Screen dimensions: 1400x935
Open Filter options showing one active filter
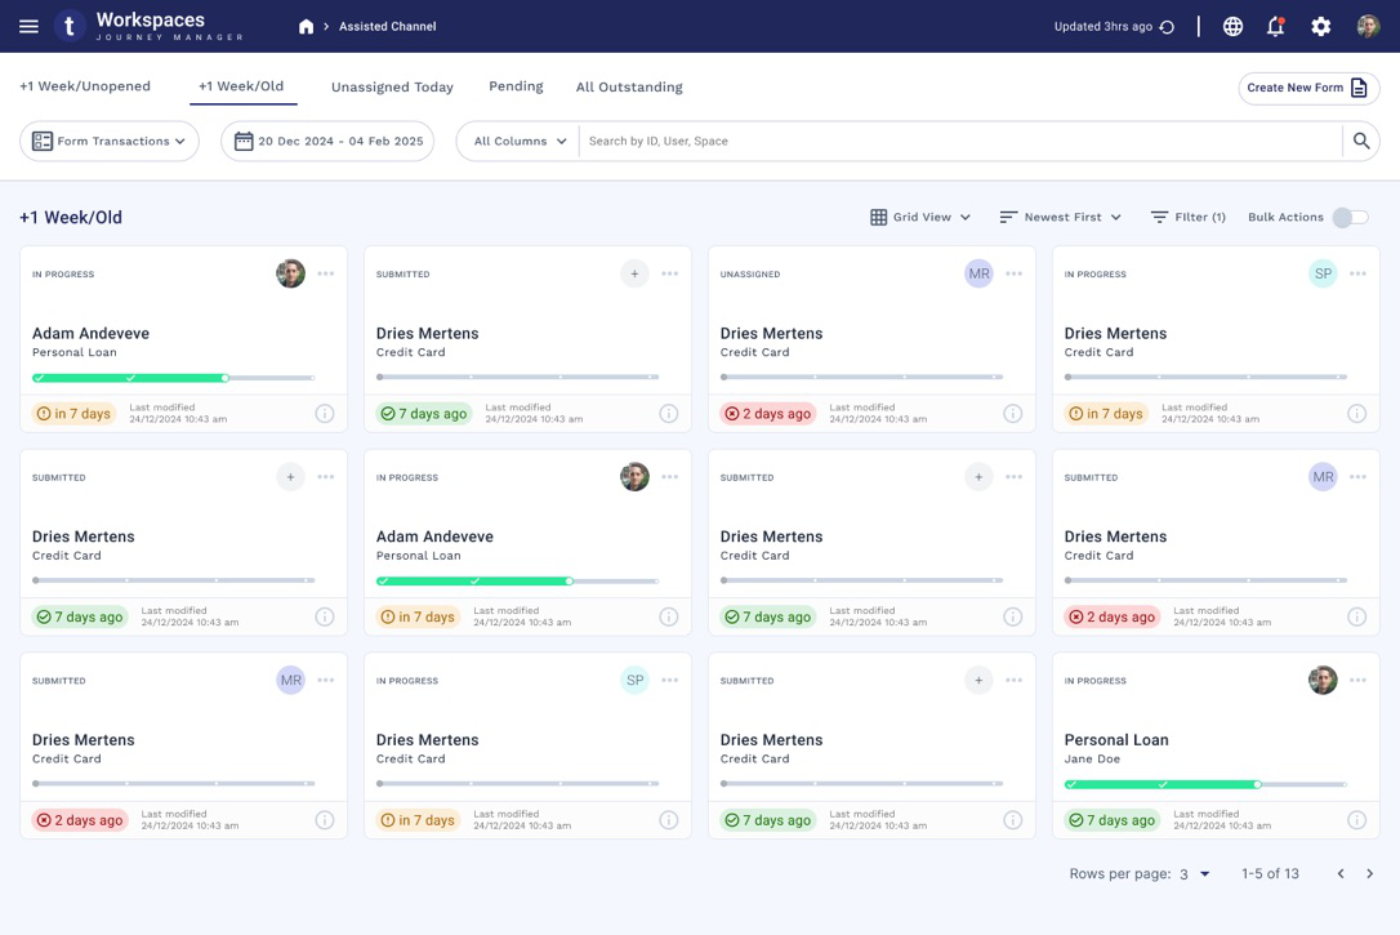[1188, 216]
